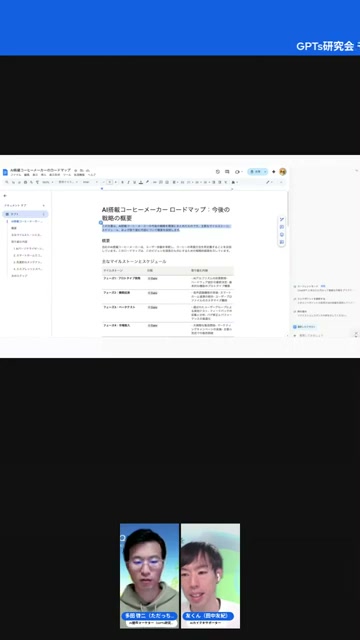Open the 表示 menu
Image resolution: width=360 pixels, height=640 pixels.
tap(35, 175)
